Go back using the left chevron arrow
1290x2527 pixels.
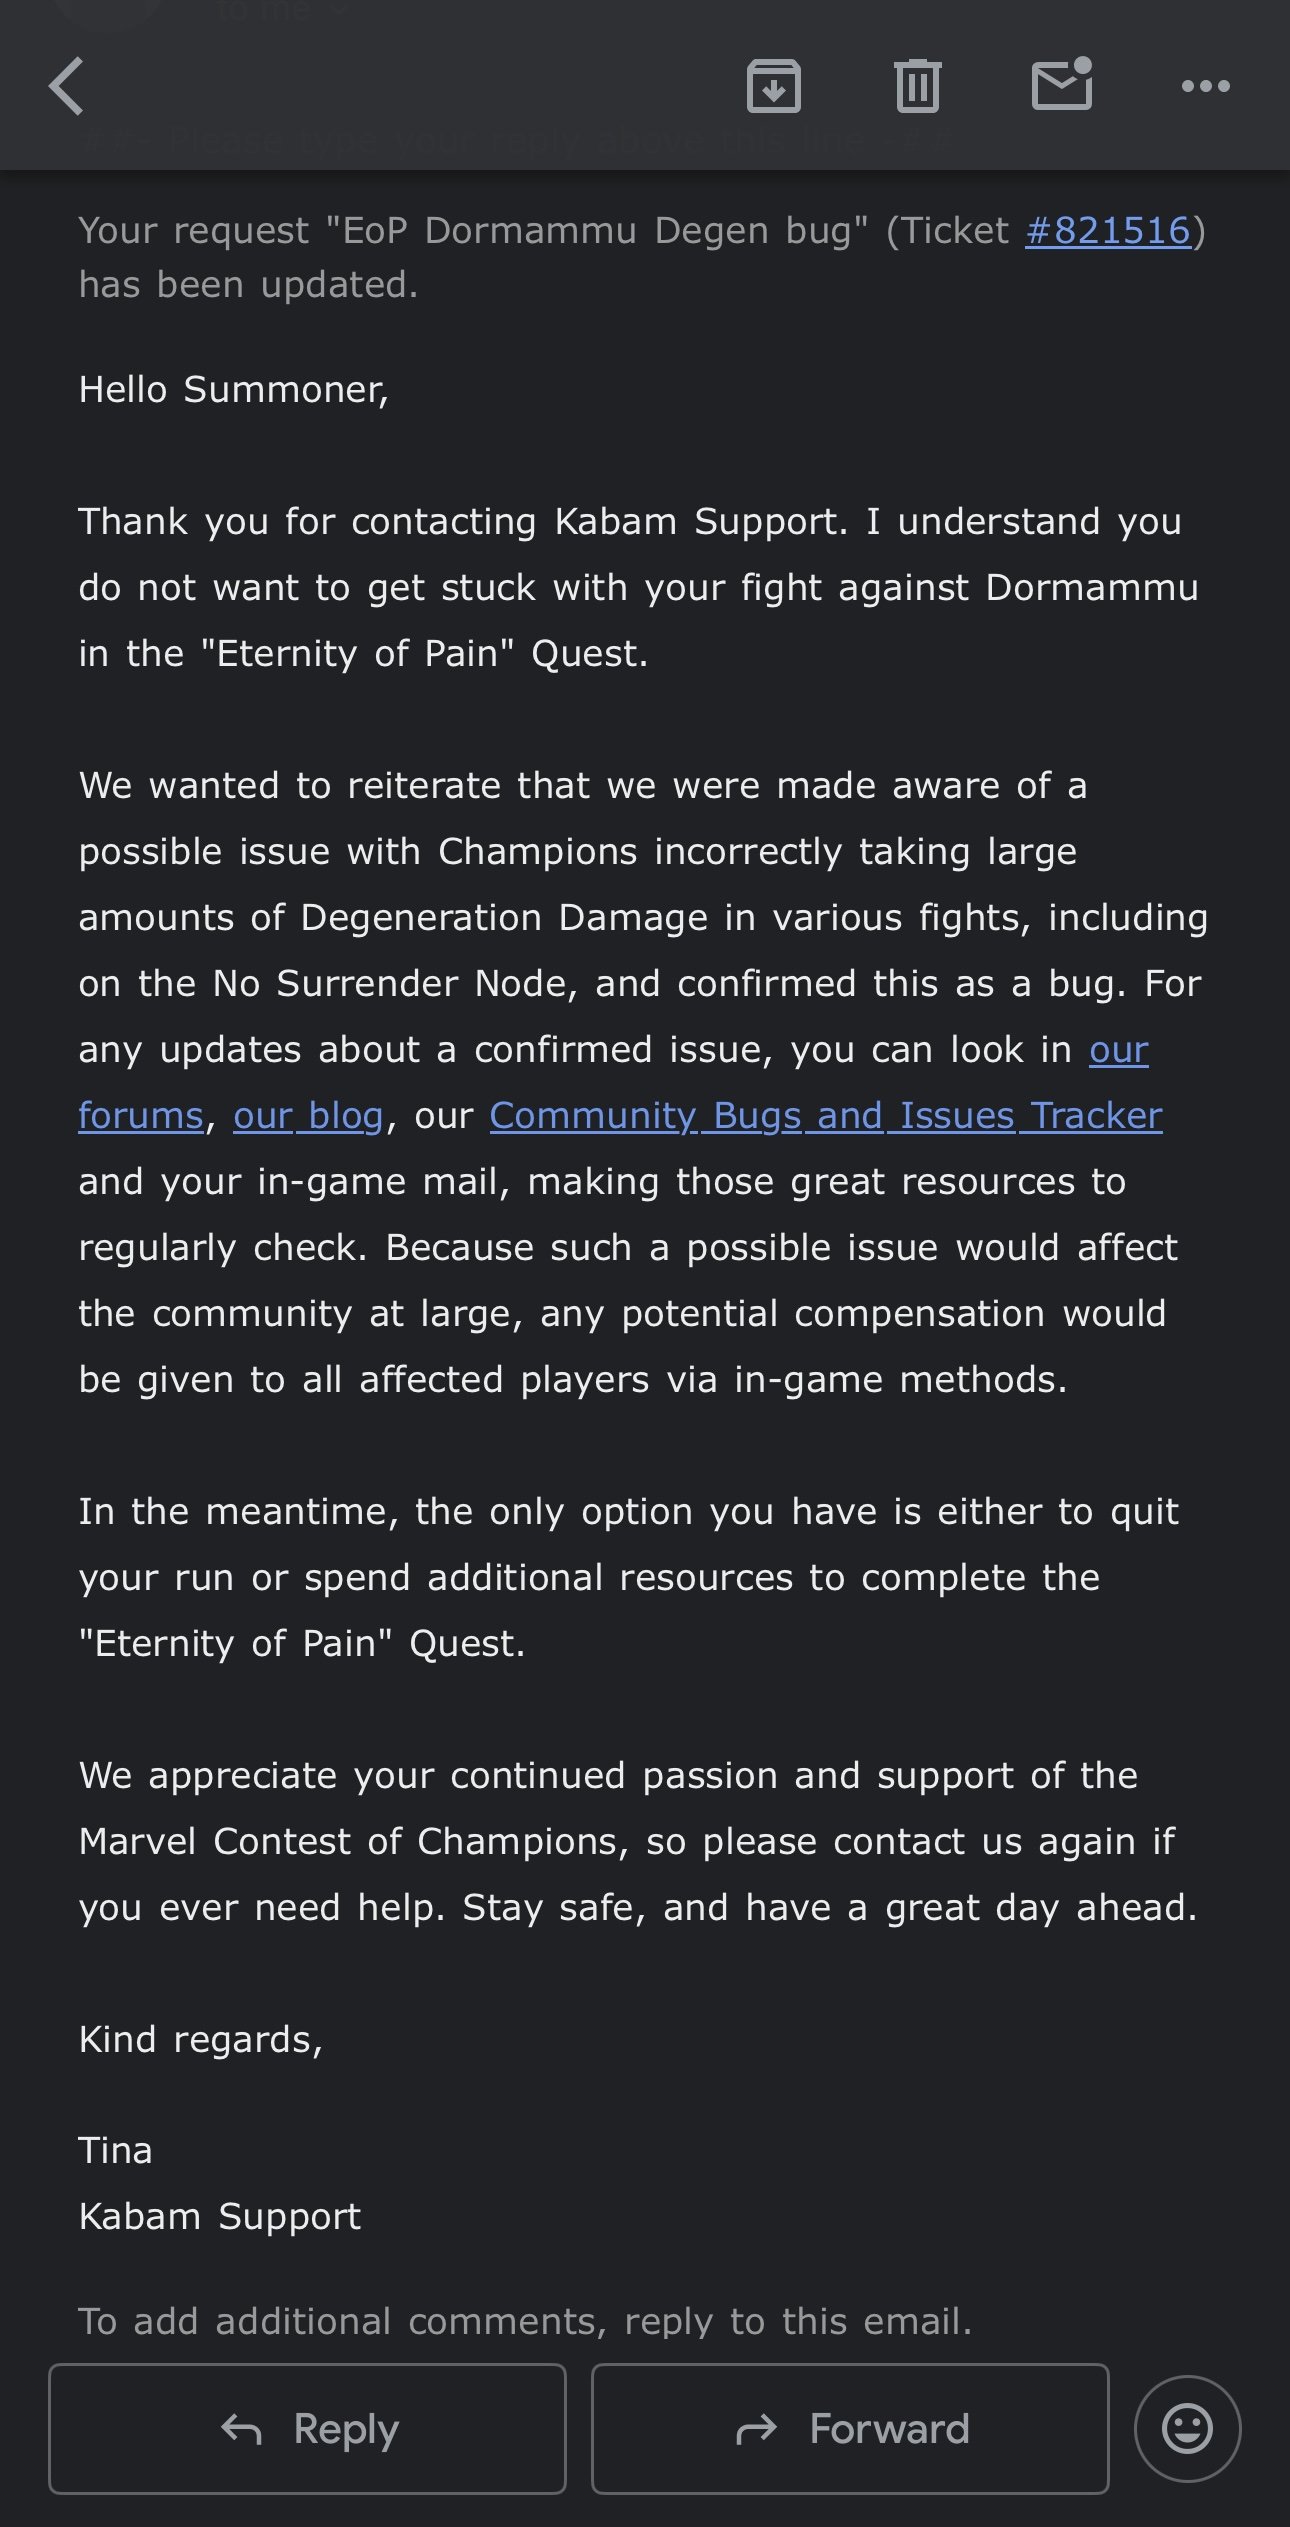click(x=66, y=86)
